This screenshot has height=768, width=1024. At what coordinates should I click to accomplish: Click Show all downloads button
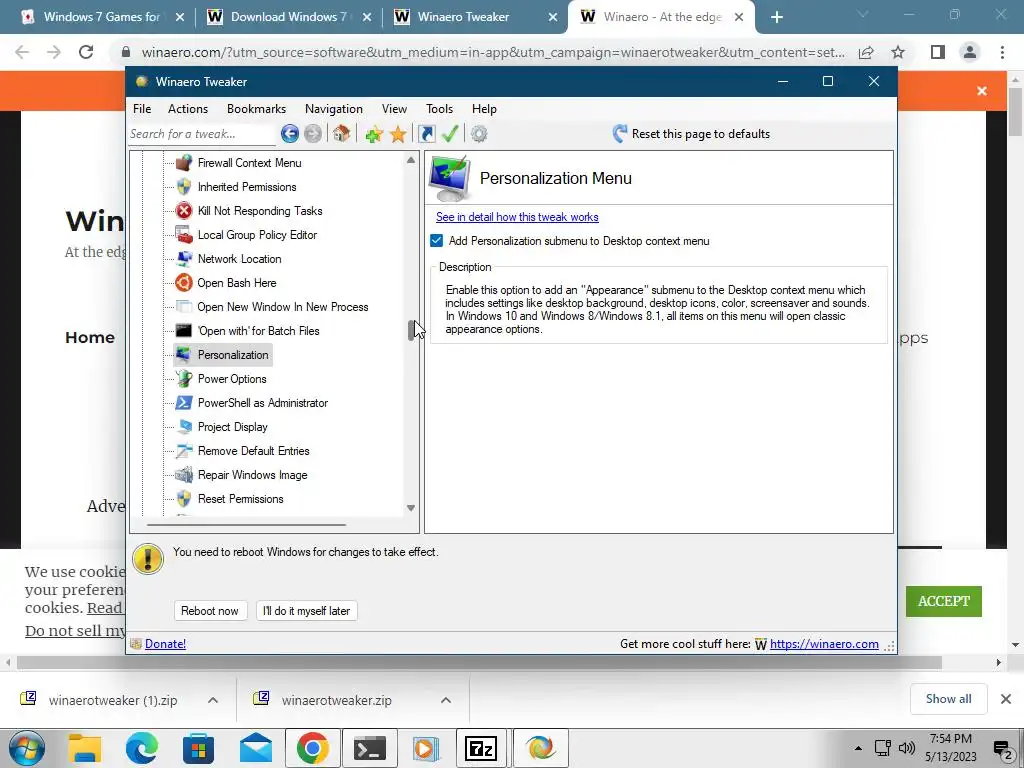pos(948,699)
